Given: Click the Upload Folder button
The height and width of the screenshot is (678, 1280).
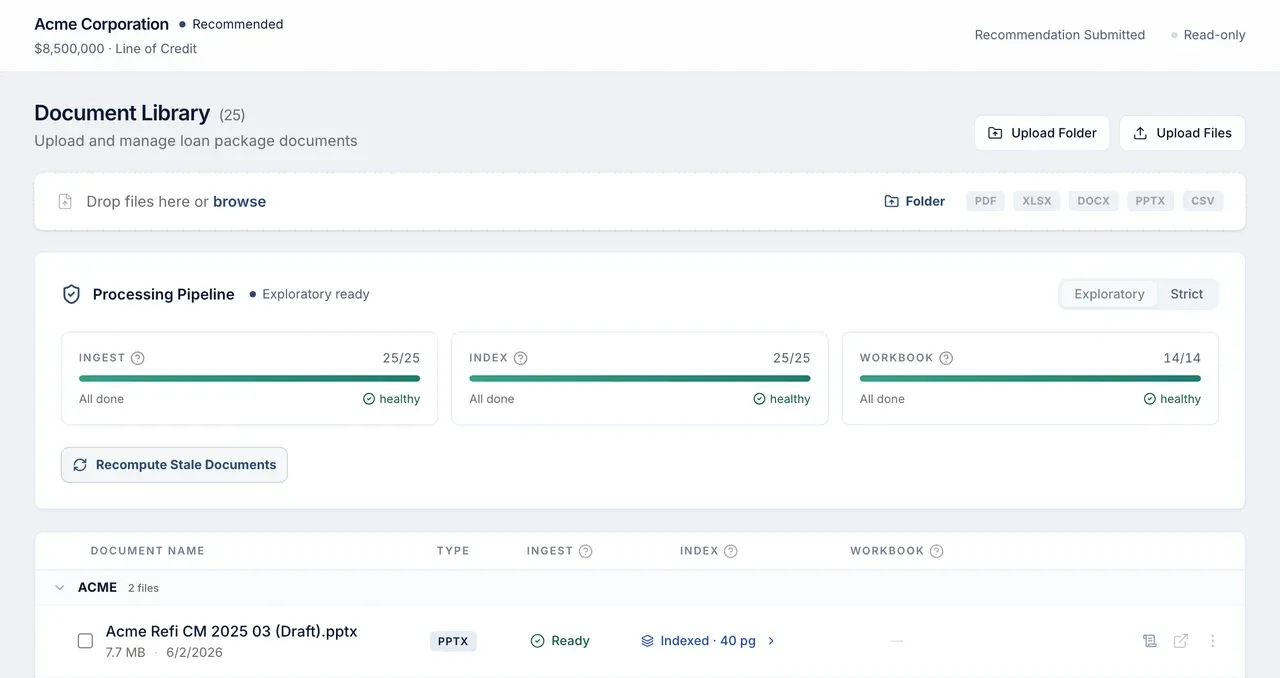Looking at the screenshot, I should coord(1042,133).
